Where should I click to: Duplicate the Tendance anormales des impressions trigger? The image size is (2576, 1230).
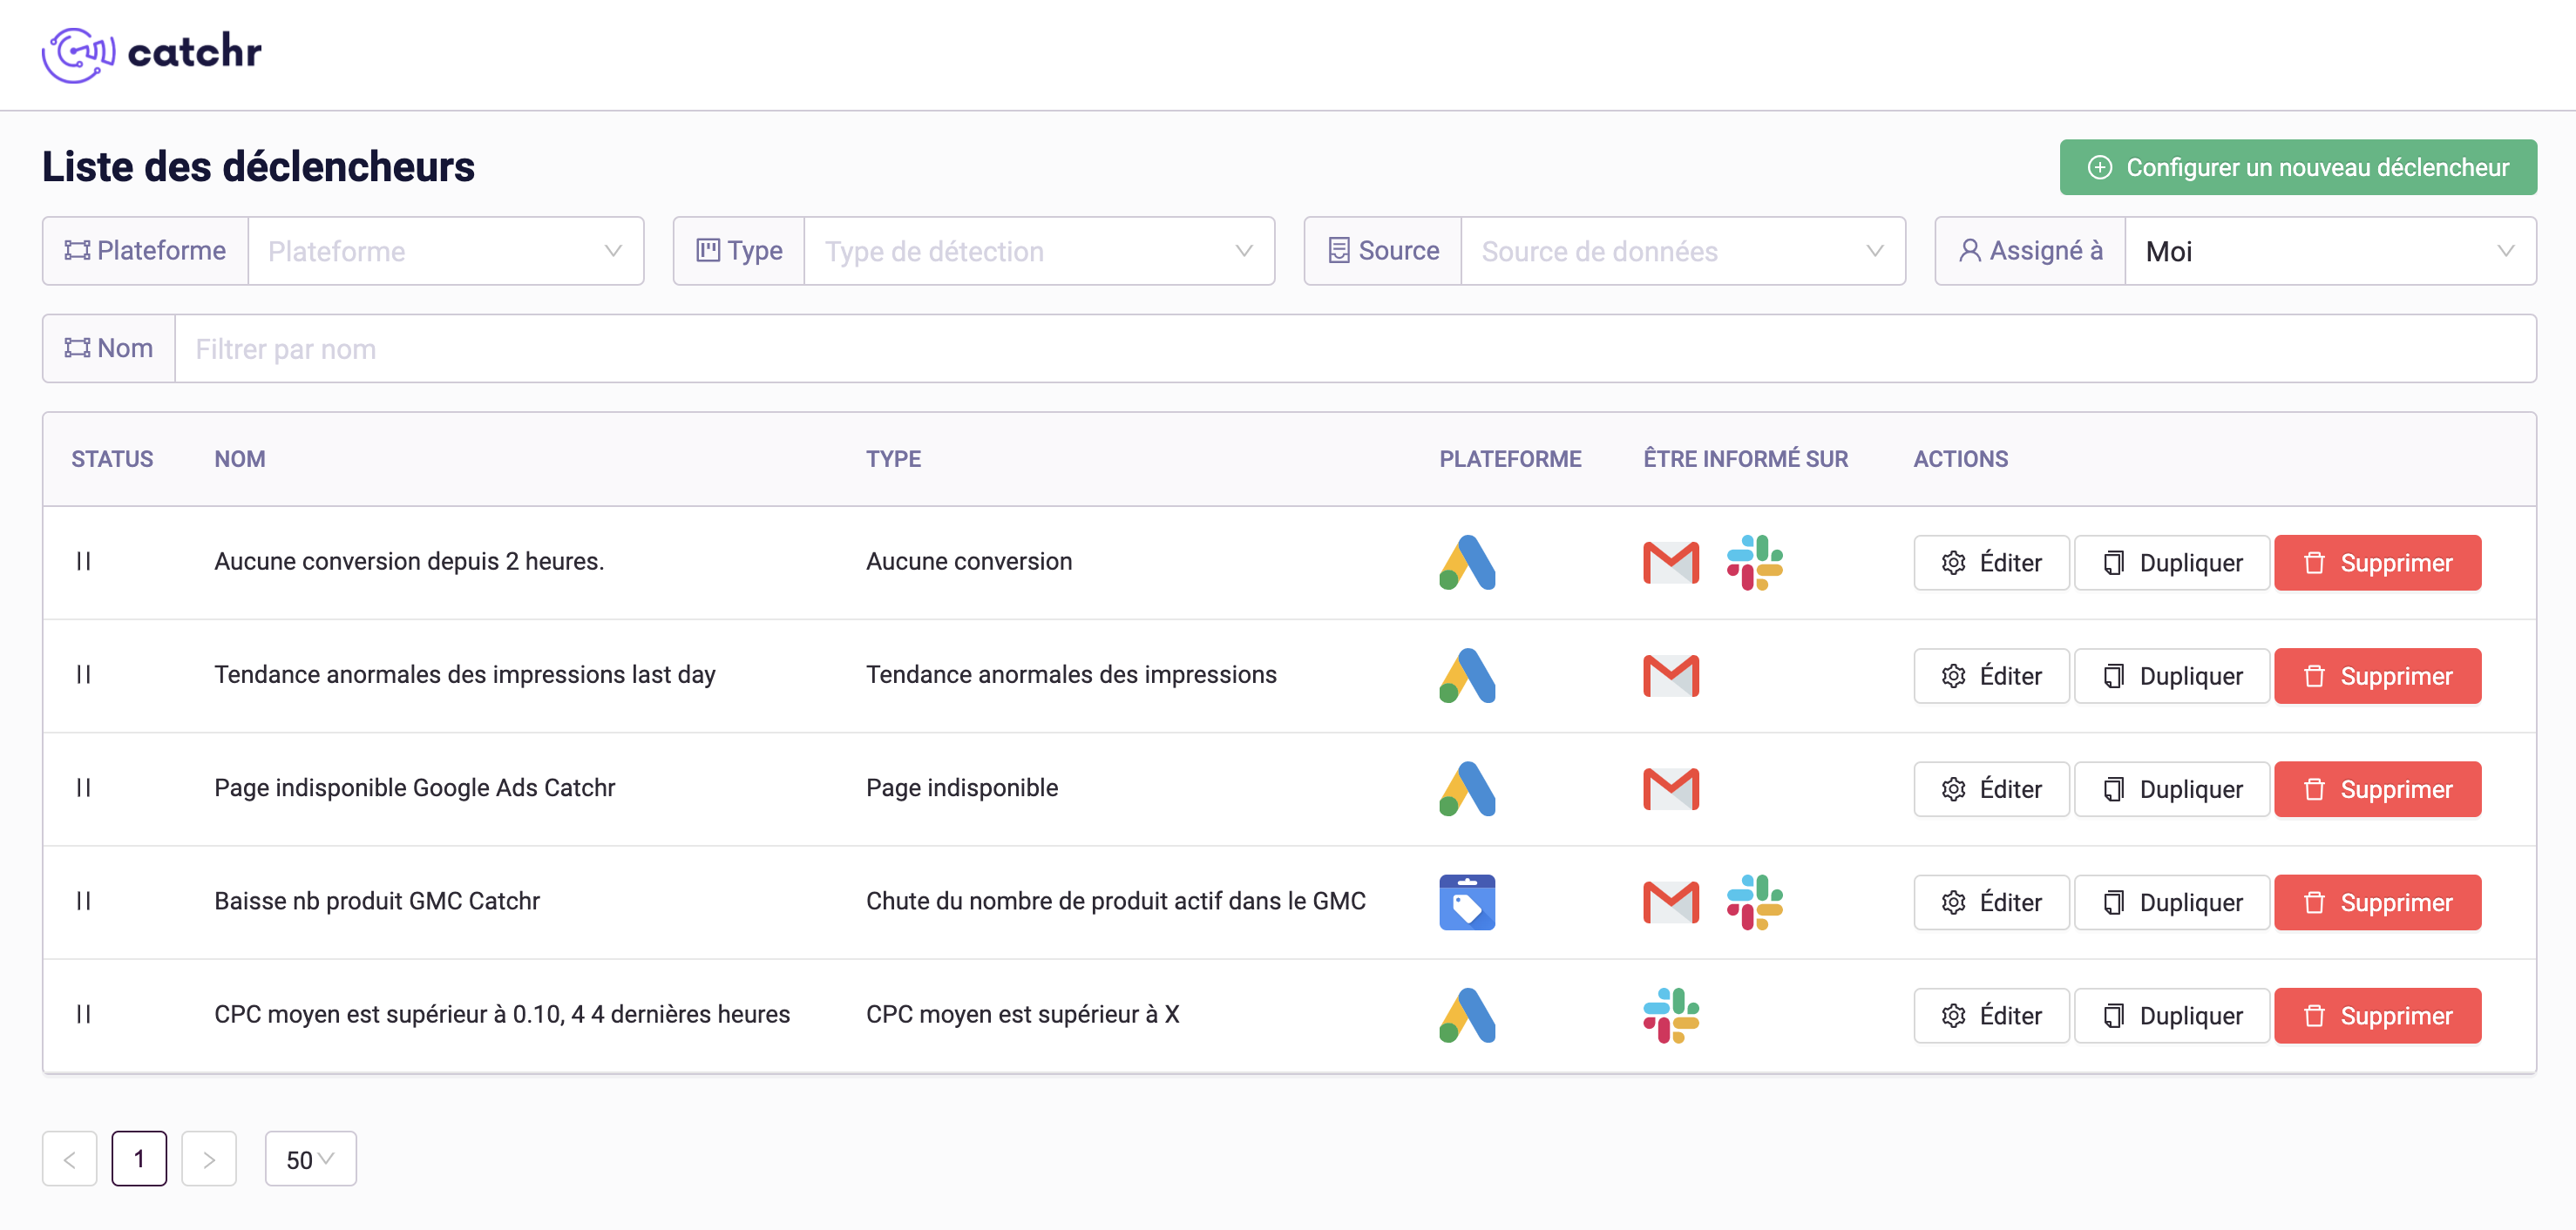coord(2172,676)
